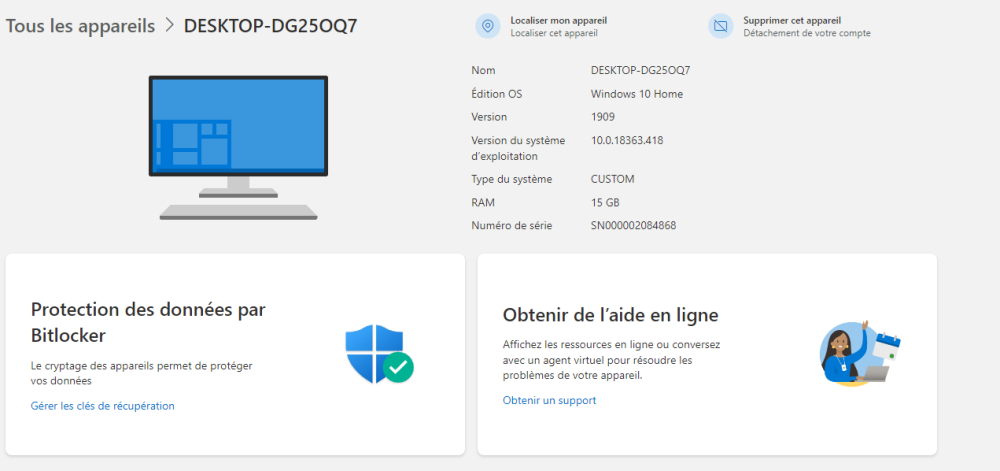Click the Bitlocker shield checkmark icon

tap(379, 354)
